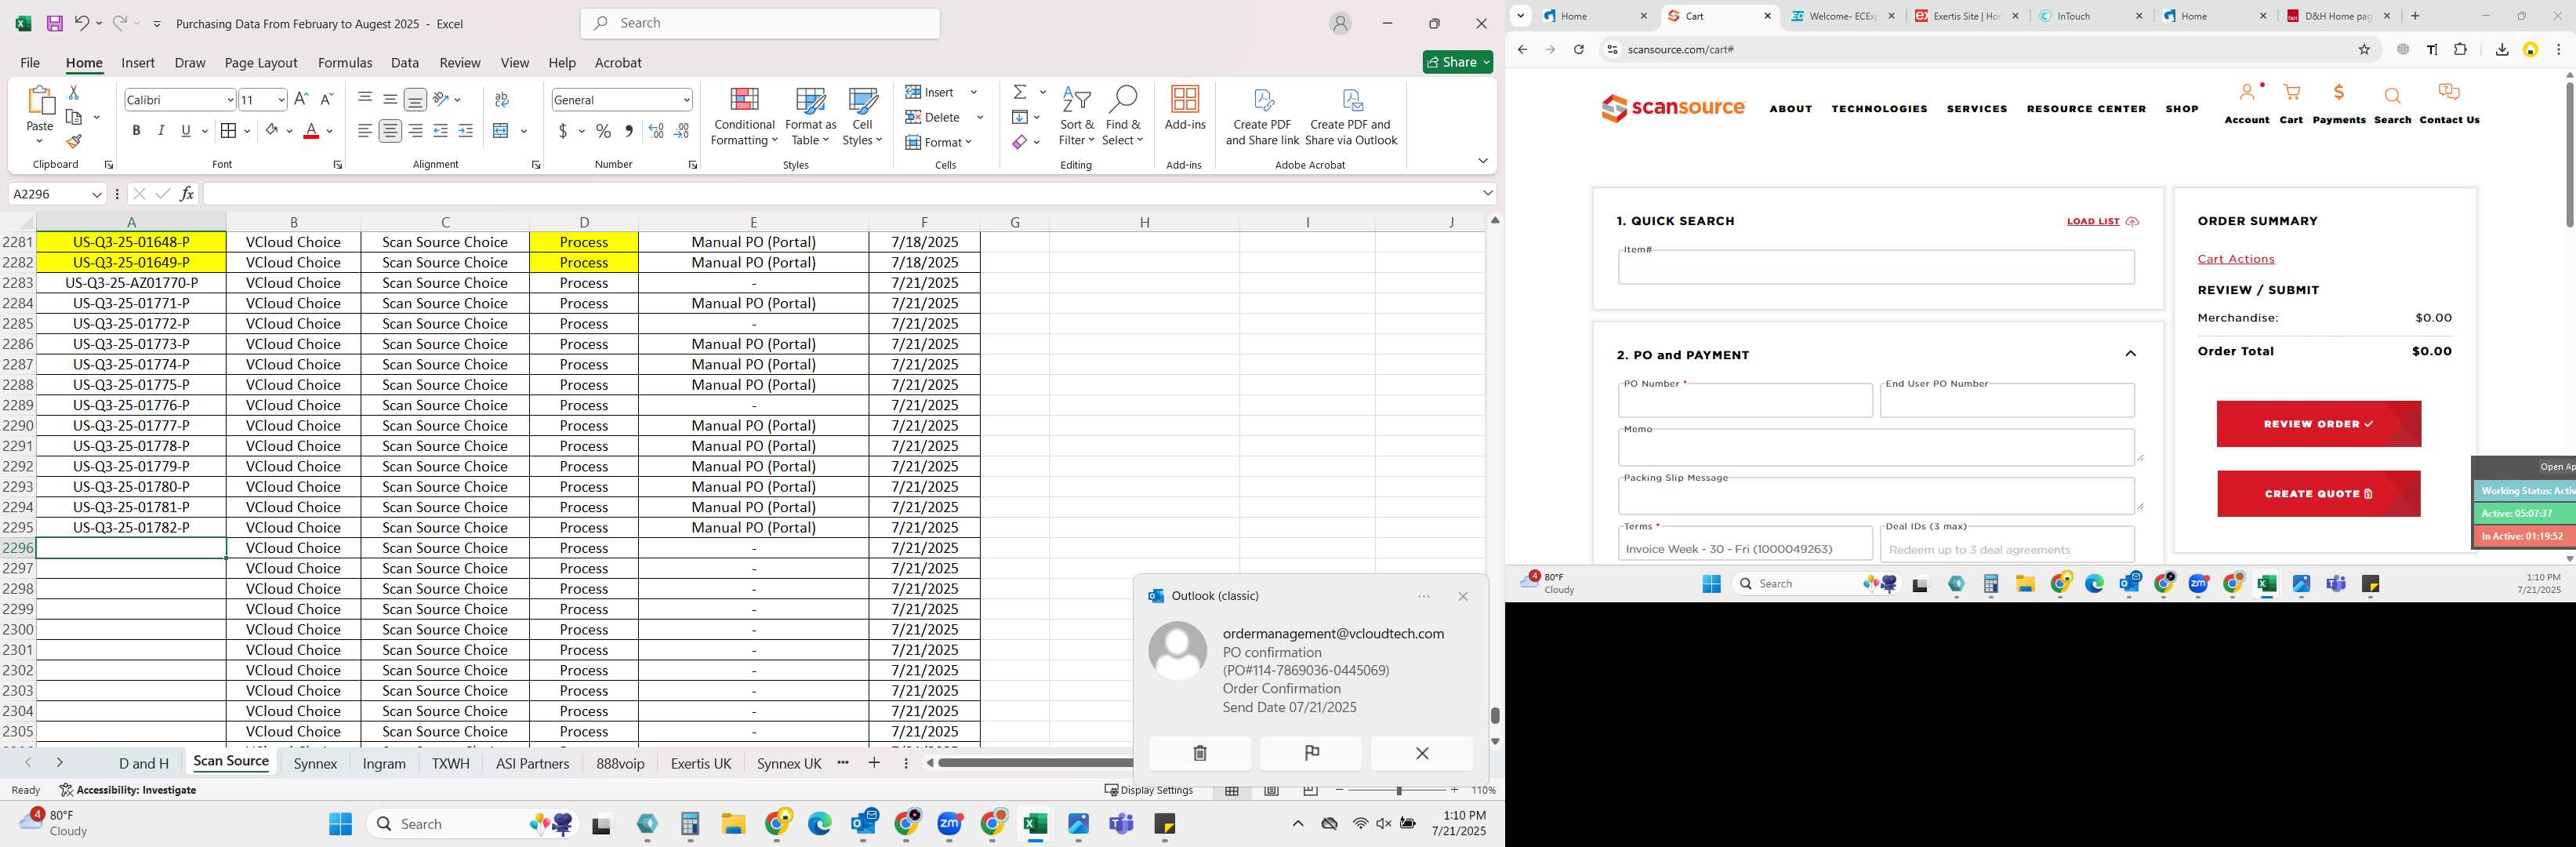The width and height of the screenshot is (2576, 847).
Task: Click the Share button in Excel
Action: click(x=1457, y=62)
